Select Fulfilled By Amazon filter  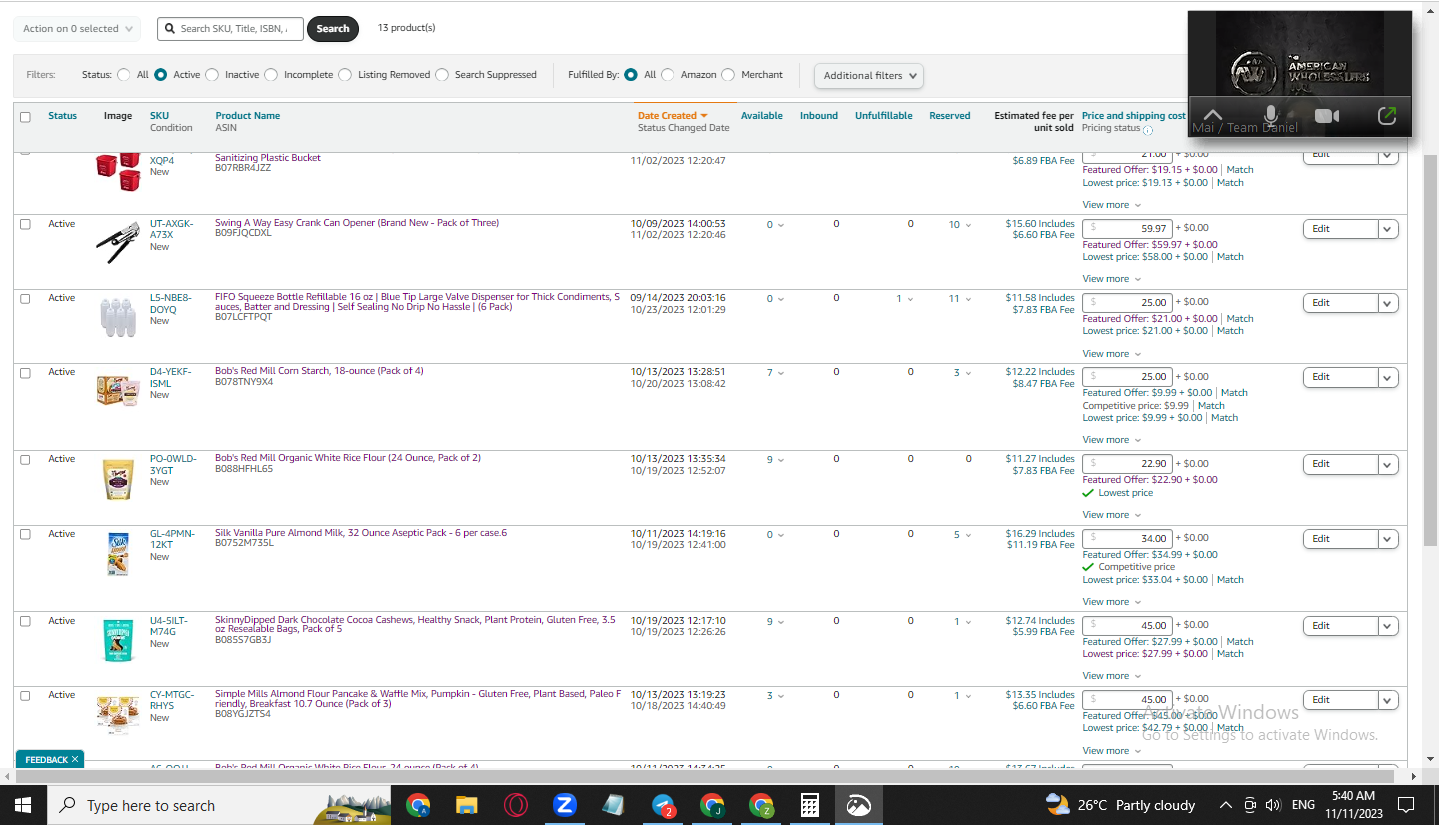(x=668, y=75)
